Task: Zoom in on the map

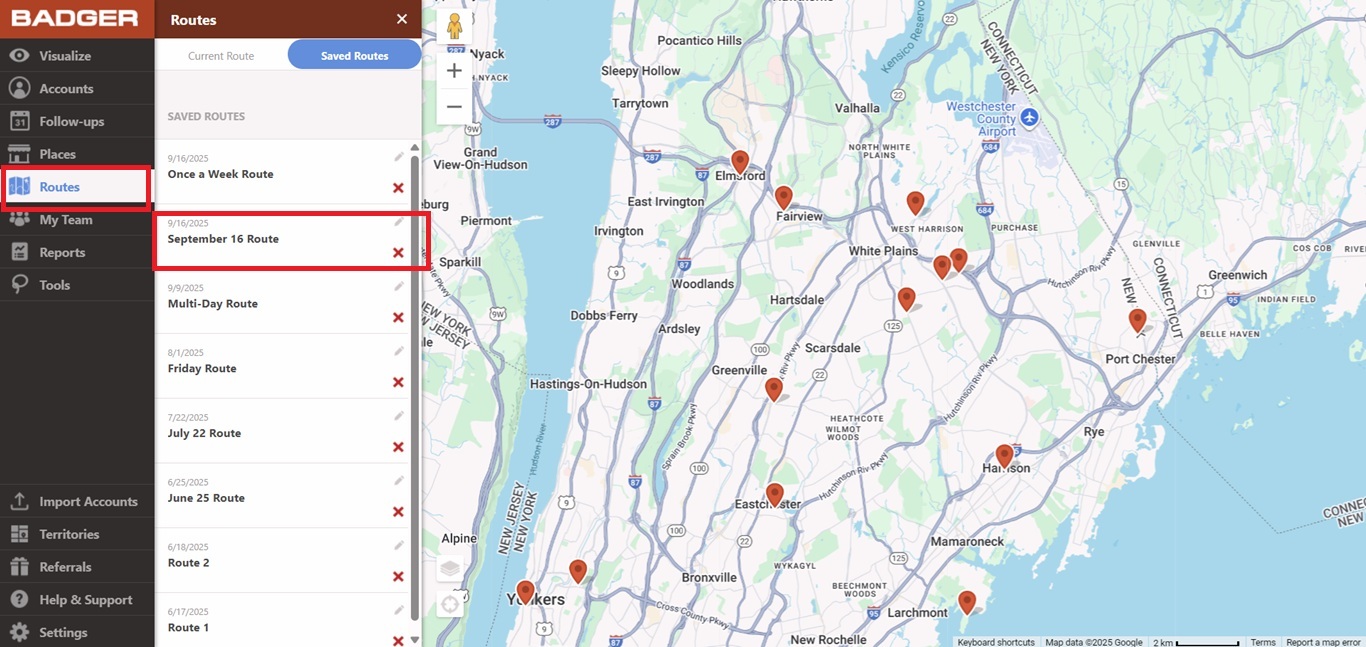Action: pyautogui.click(x=454, y=71)
